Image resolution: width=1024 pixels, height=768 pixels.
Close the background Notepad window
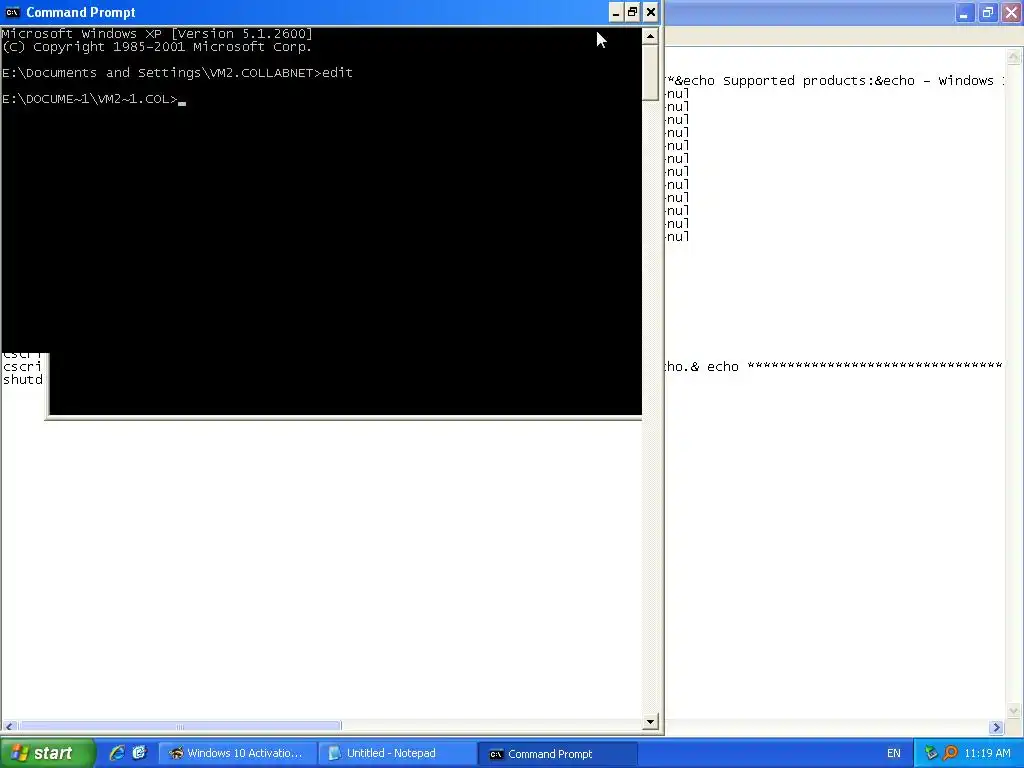point(1011,12)
